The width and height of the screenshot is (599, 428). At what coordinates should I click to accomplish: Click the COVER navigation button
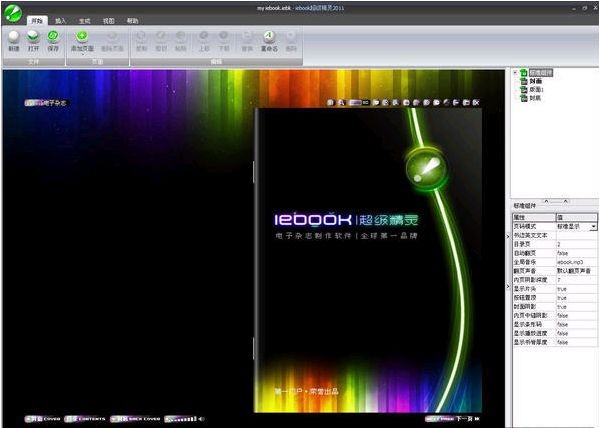[43, 419]
